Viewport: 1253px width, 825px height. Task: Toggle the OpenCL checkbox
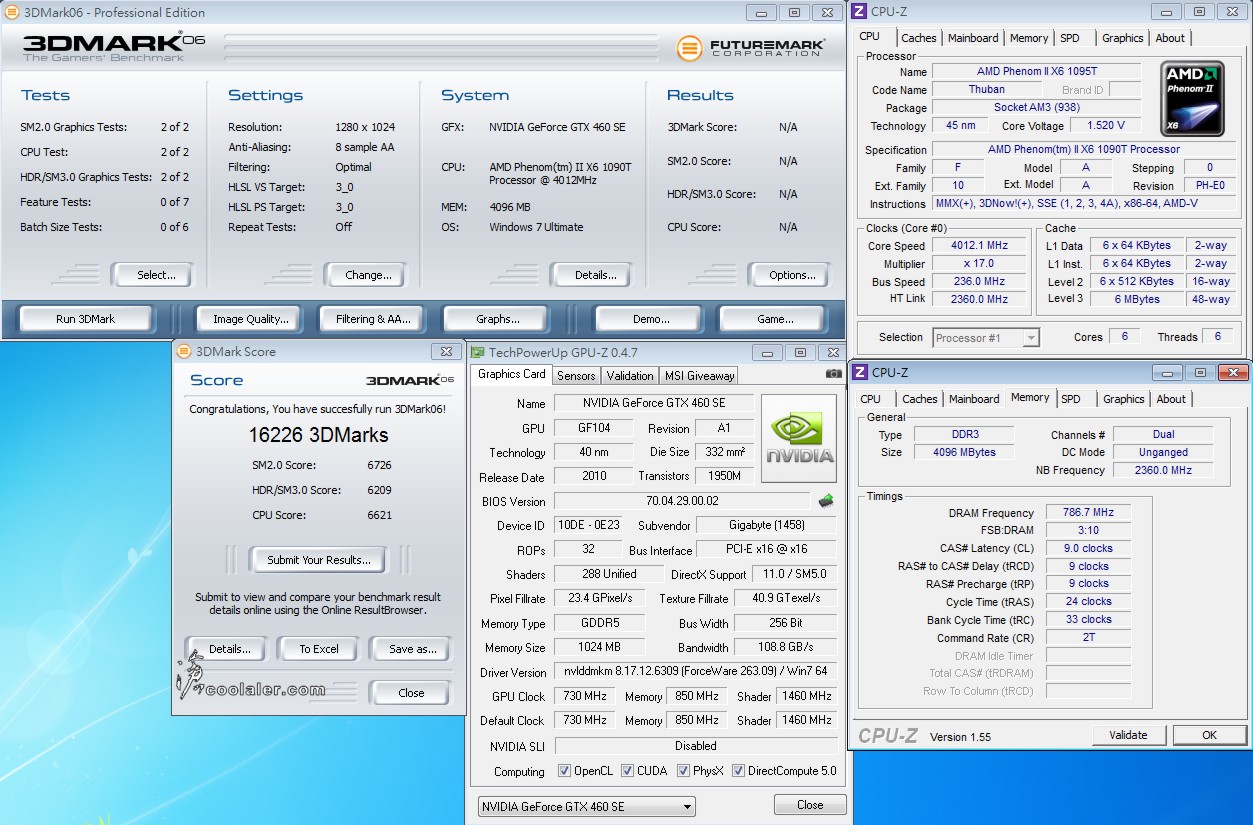point(565,771)
